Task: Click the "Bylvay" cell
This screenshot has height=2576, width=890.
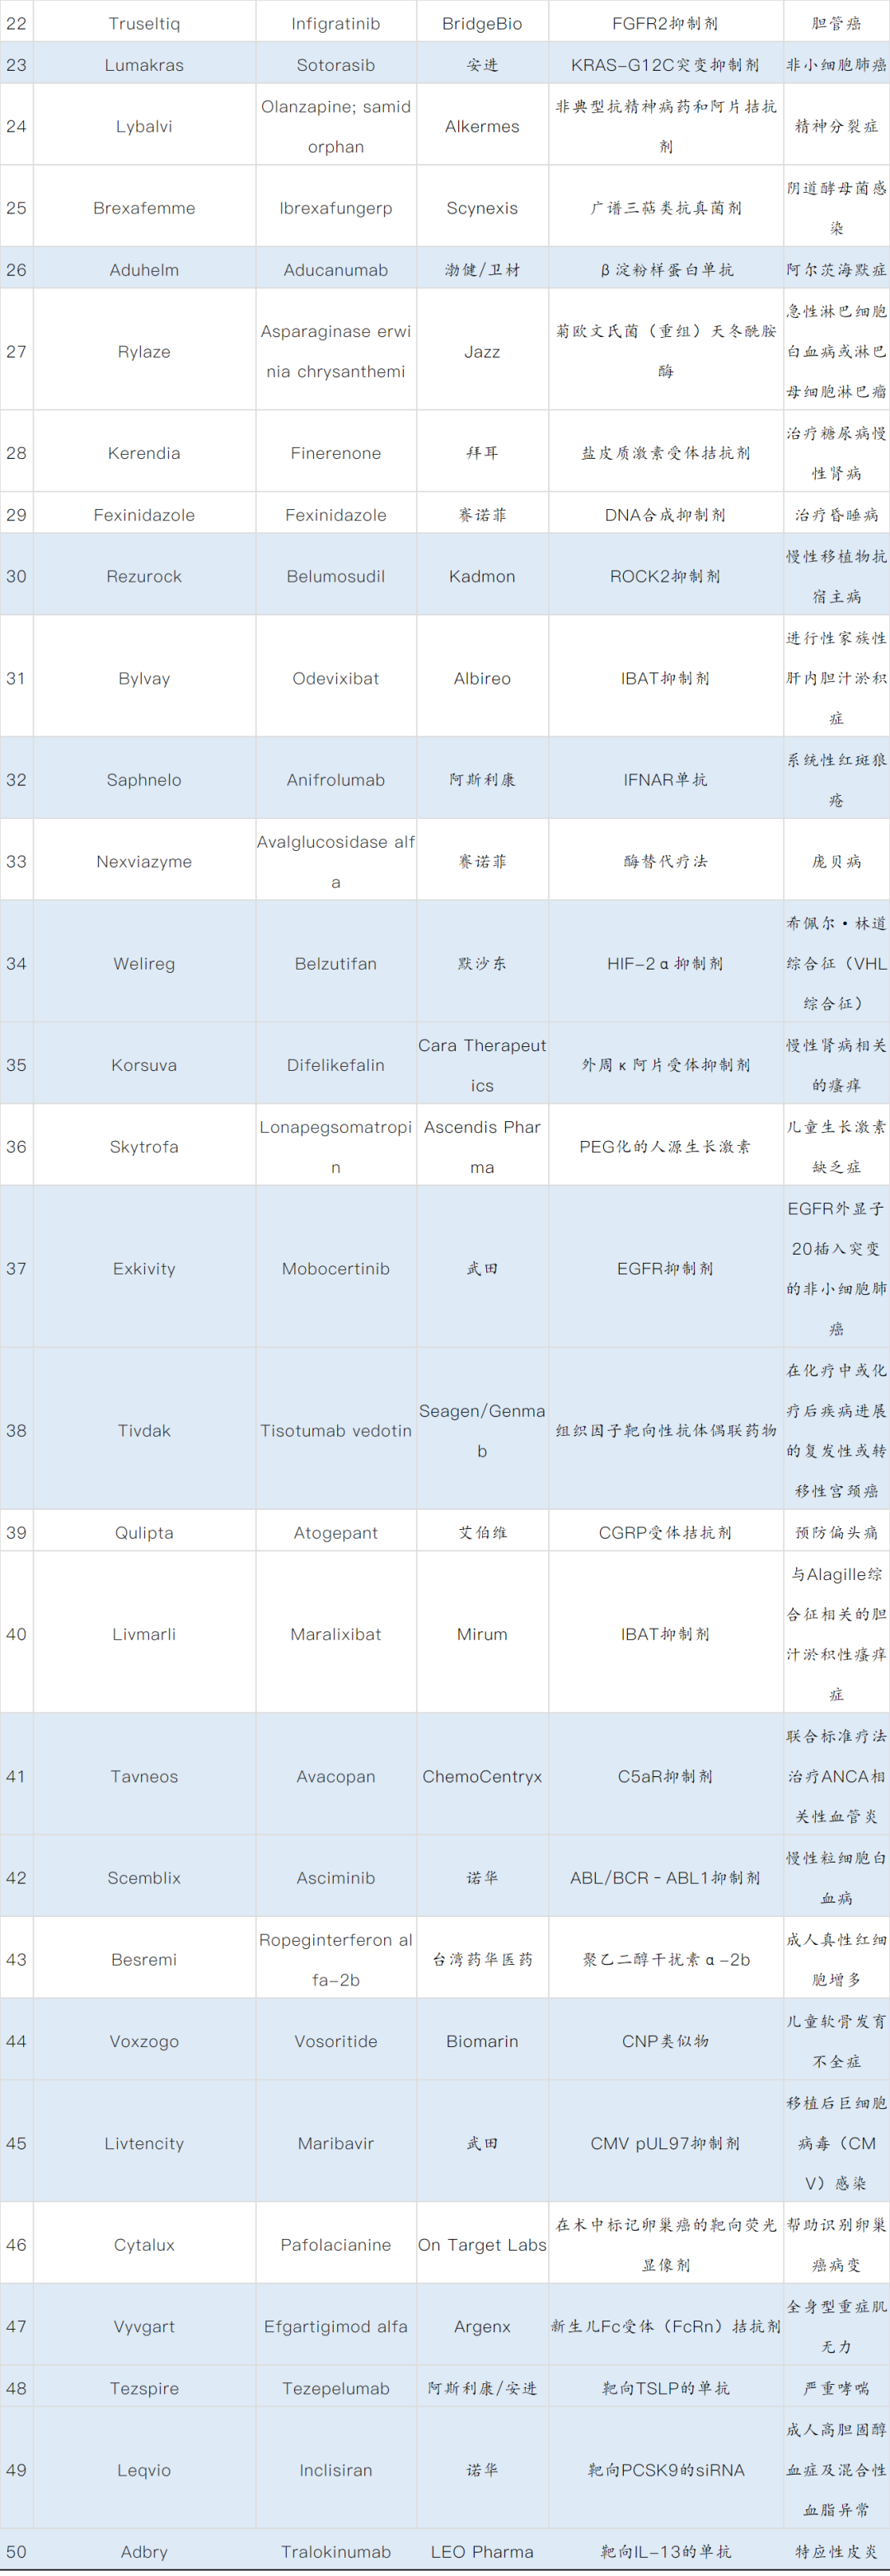Action: (144, 678)
